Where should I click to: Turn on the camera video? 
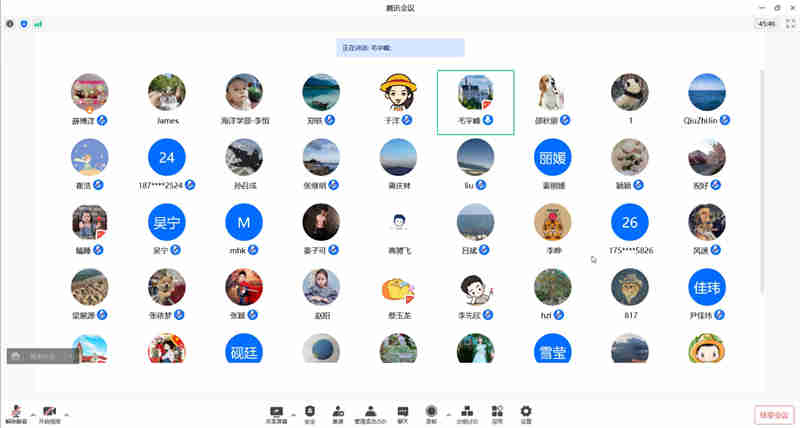pos(49,412)
